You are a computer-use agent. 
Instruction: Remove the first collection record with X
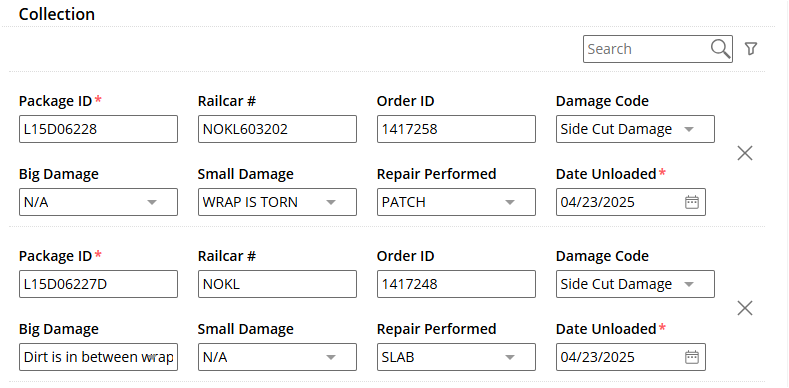745,153
